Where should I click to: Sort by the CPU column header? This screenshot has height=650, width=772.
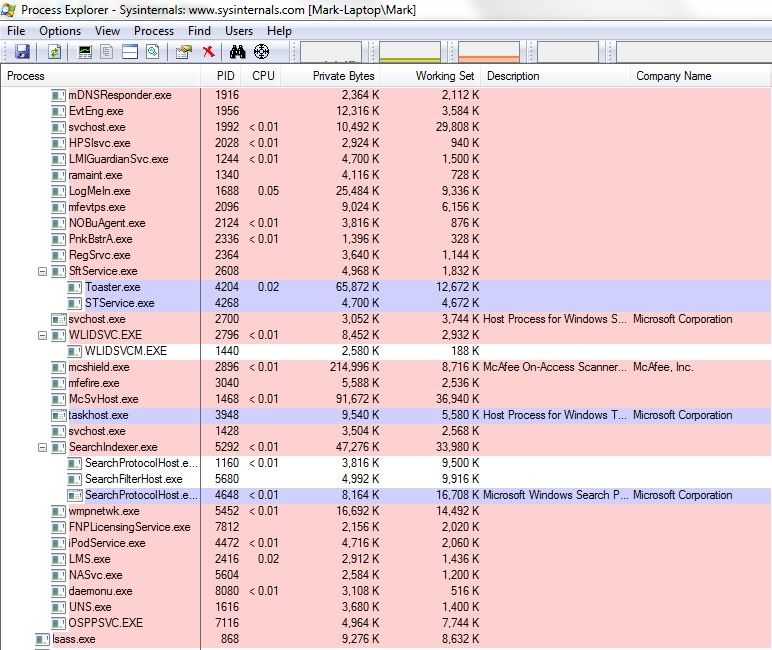[x=262, y=76]
